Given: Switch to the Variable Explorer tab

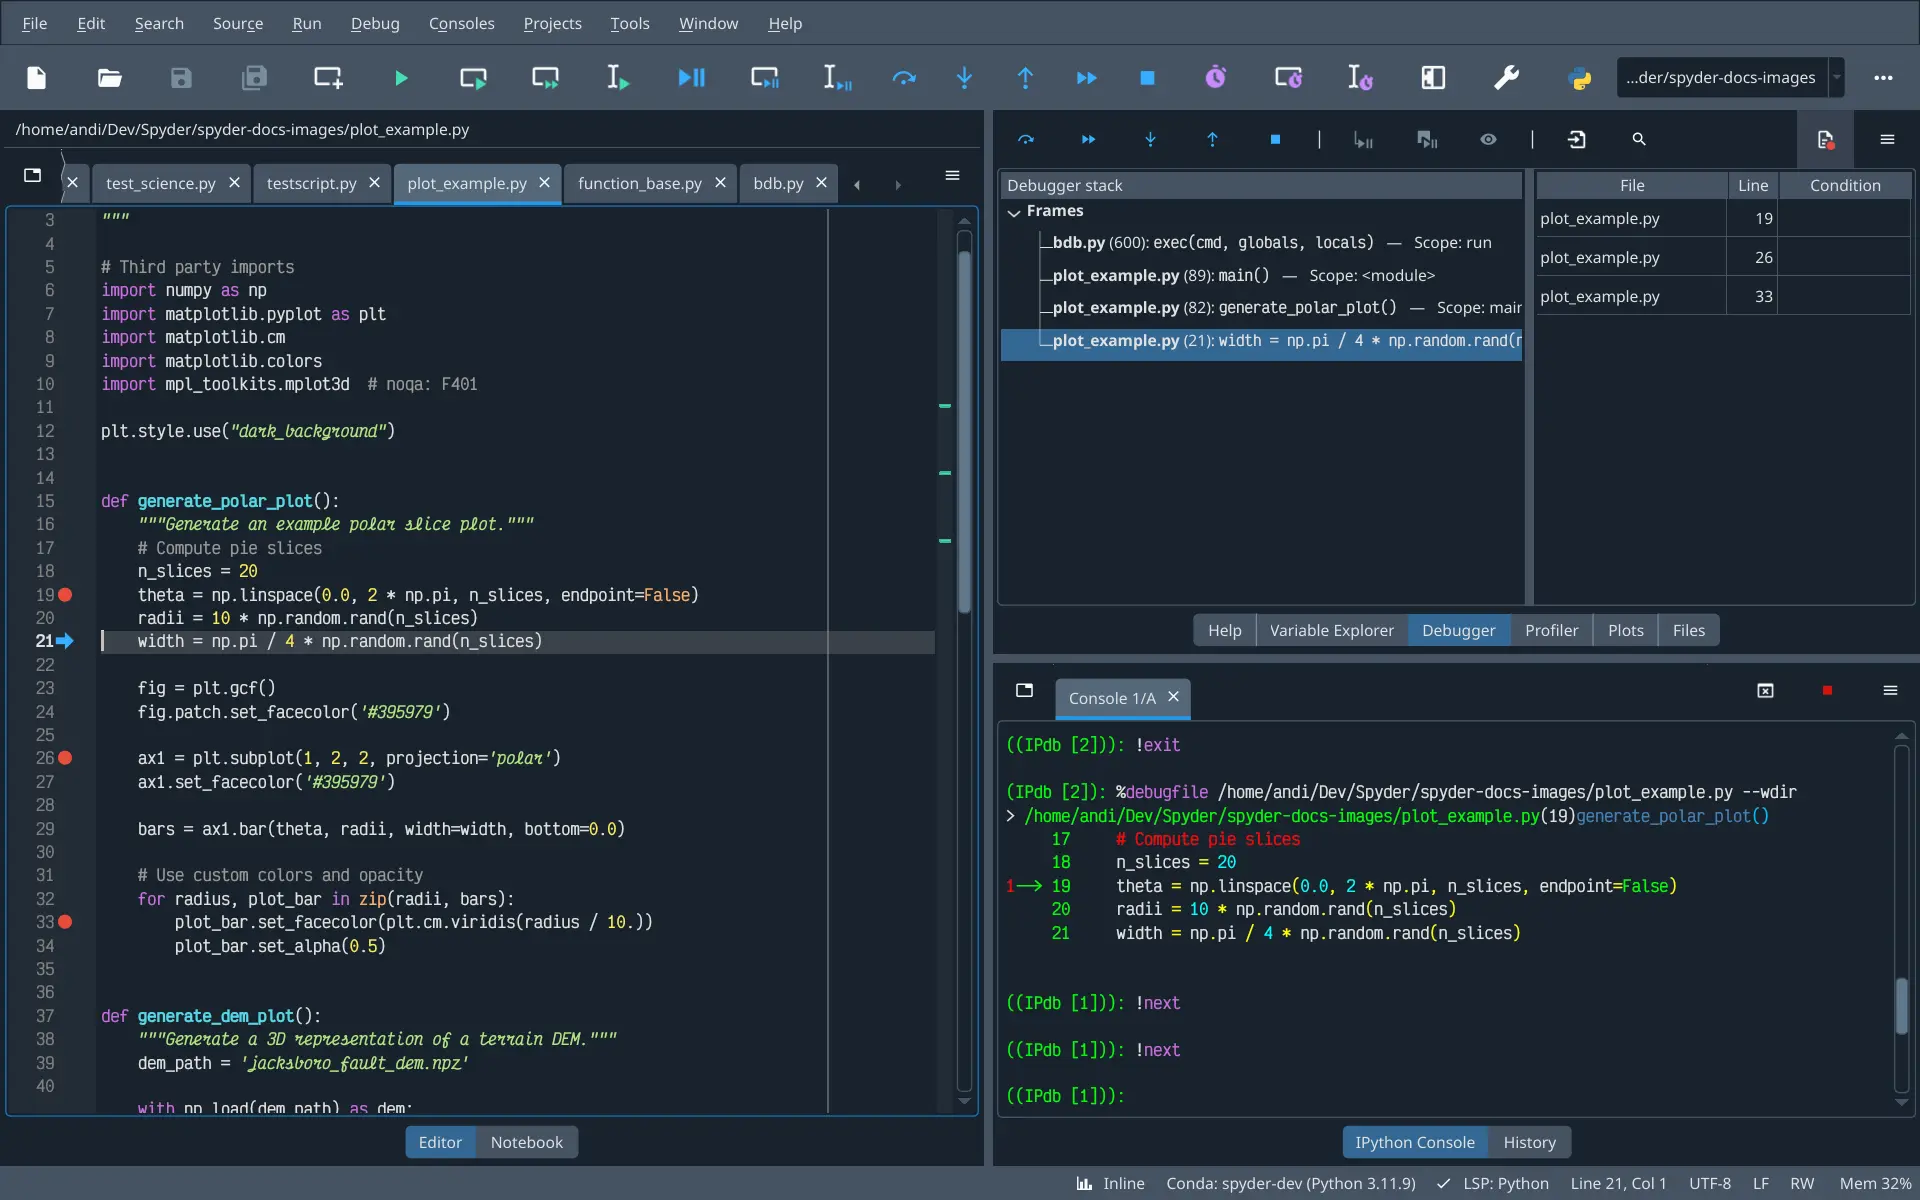Looking at the screenshot, I should [x=1331, y=630].
